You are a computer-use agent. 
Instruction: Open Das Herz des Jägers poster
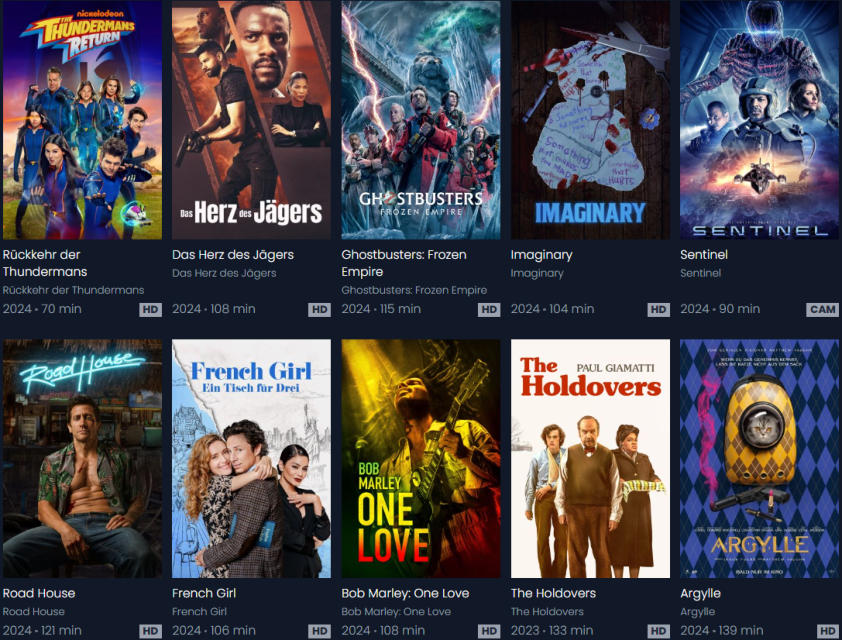(x=251, y=120)
